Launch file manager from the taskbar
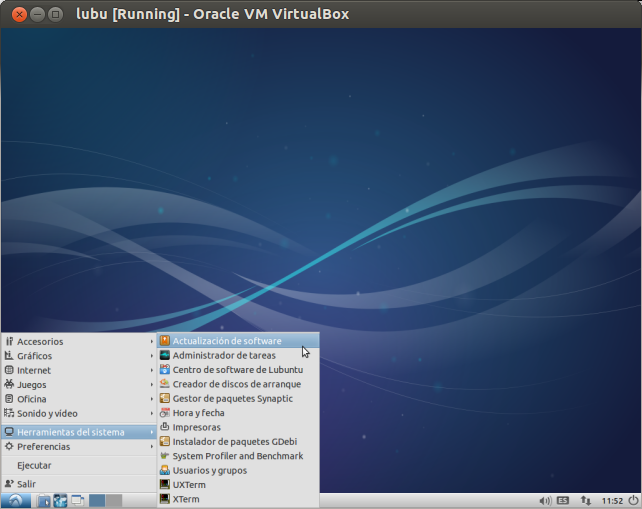Viewport: 642px width, 509px height. (44, 500)
